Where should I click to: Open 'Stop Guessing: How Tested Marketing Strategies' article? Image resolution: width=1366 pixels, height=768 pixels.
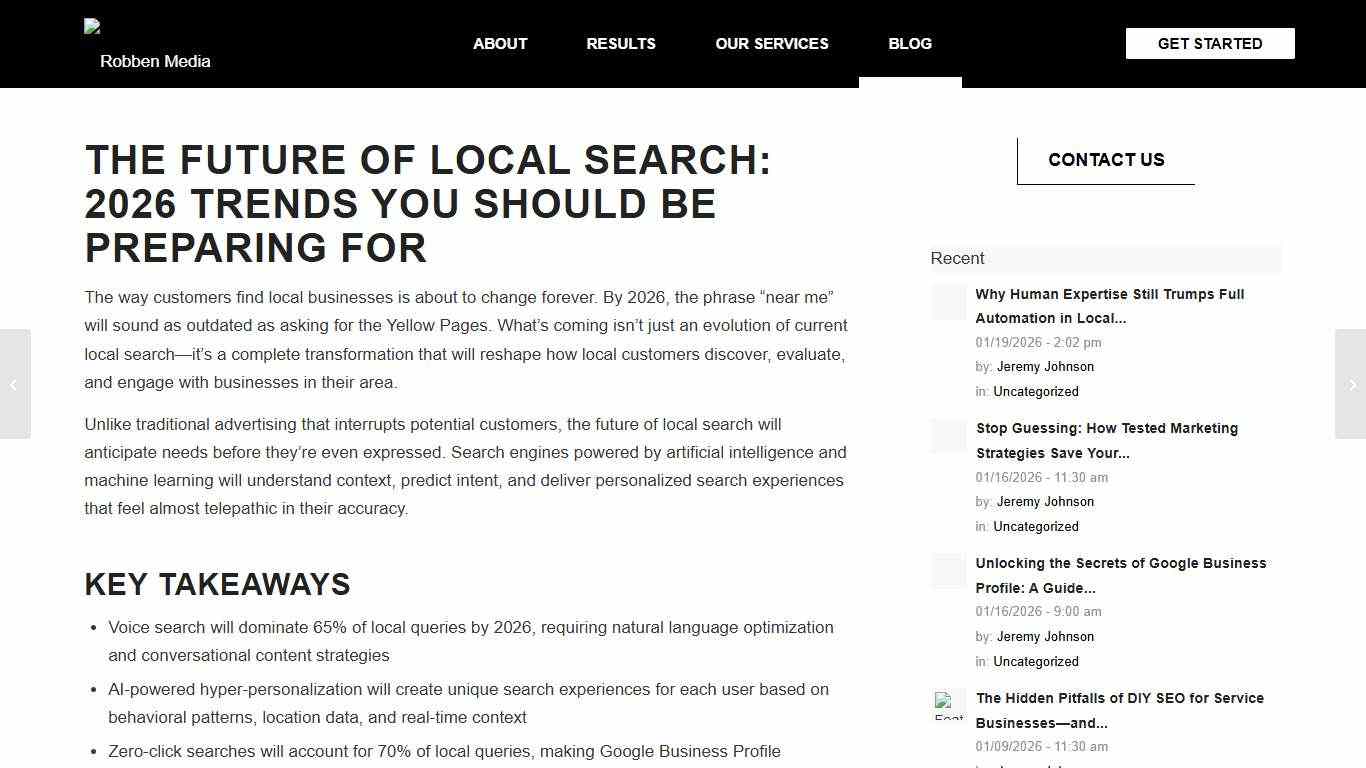1106,440
